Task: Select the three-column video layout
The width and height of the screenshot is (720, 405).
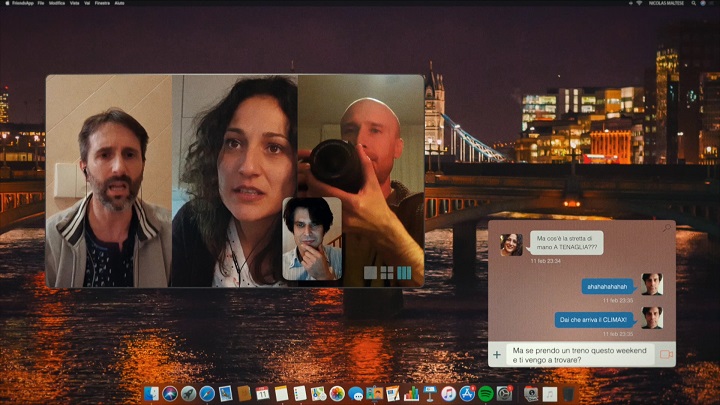Action: point(404,272)
